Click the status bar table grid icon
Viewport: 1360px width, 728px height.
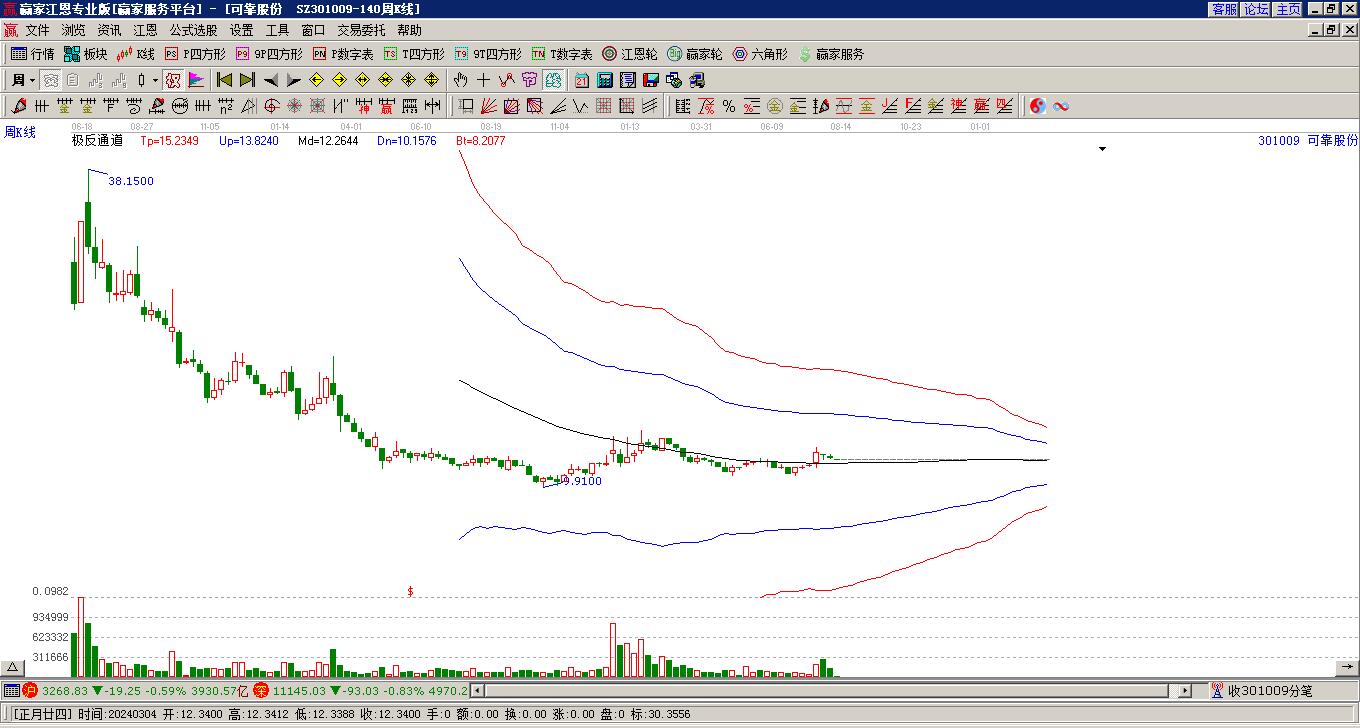[x=11, y=690]
